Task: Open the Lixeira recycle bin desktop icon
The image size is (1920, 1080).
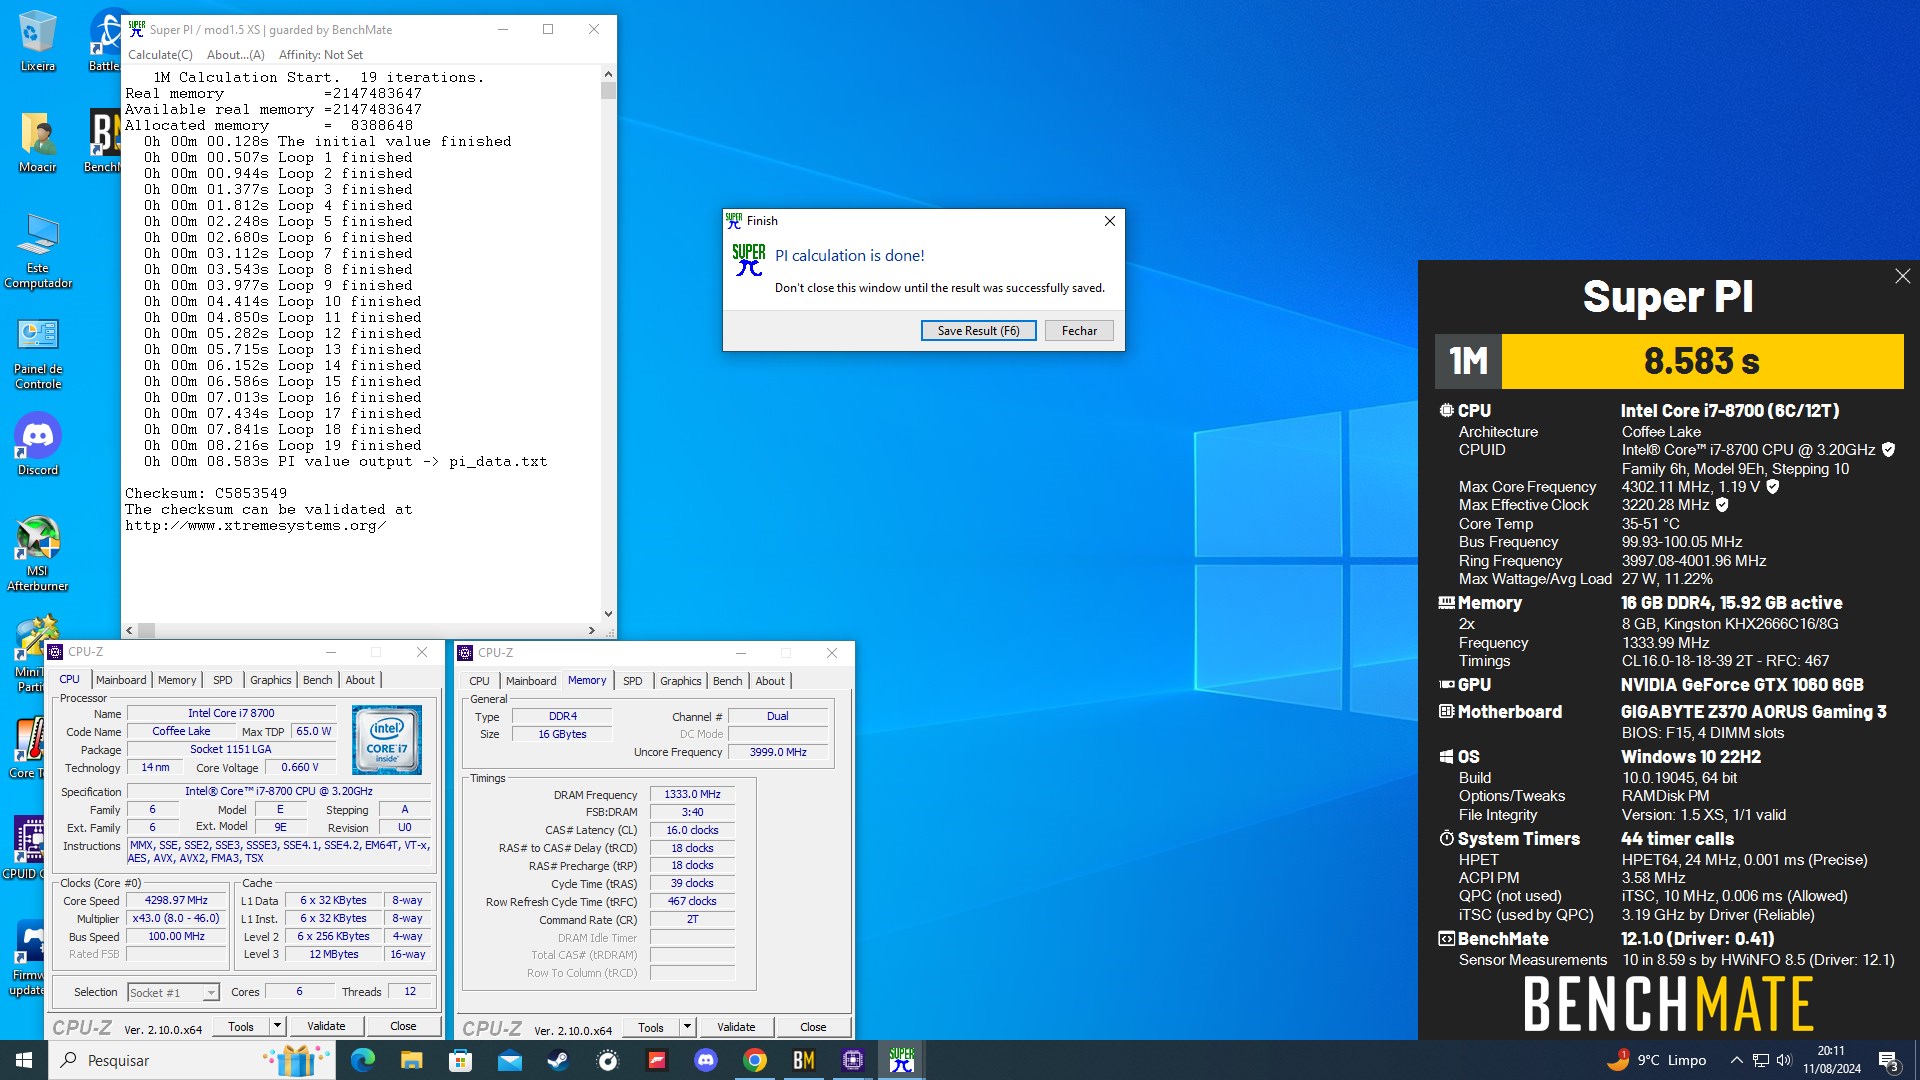Action: coord(37,40)
